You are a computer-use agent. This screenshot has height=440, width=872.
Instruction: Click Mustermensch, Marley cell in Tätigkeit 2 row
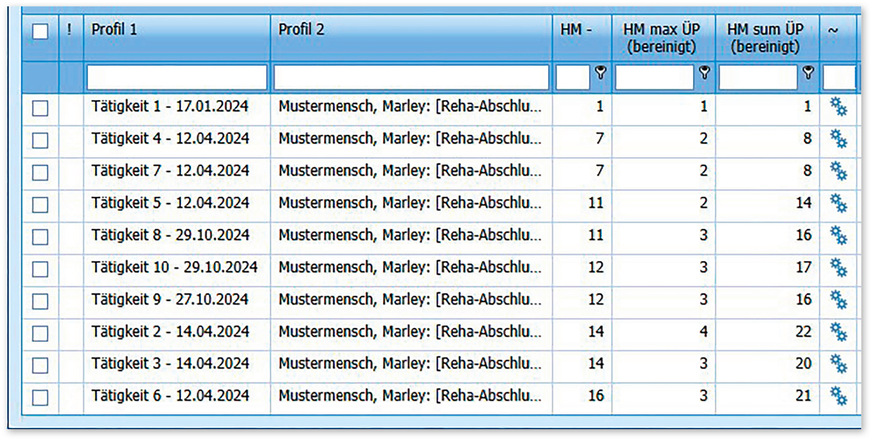pos(412,332)
